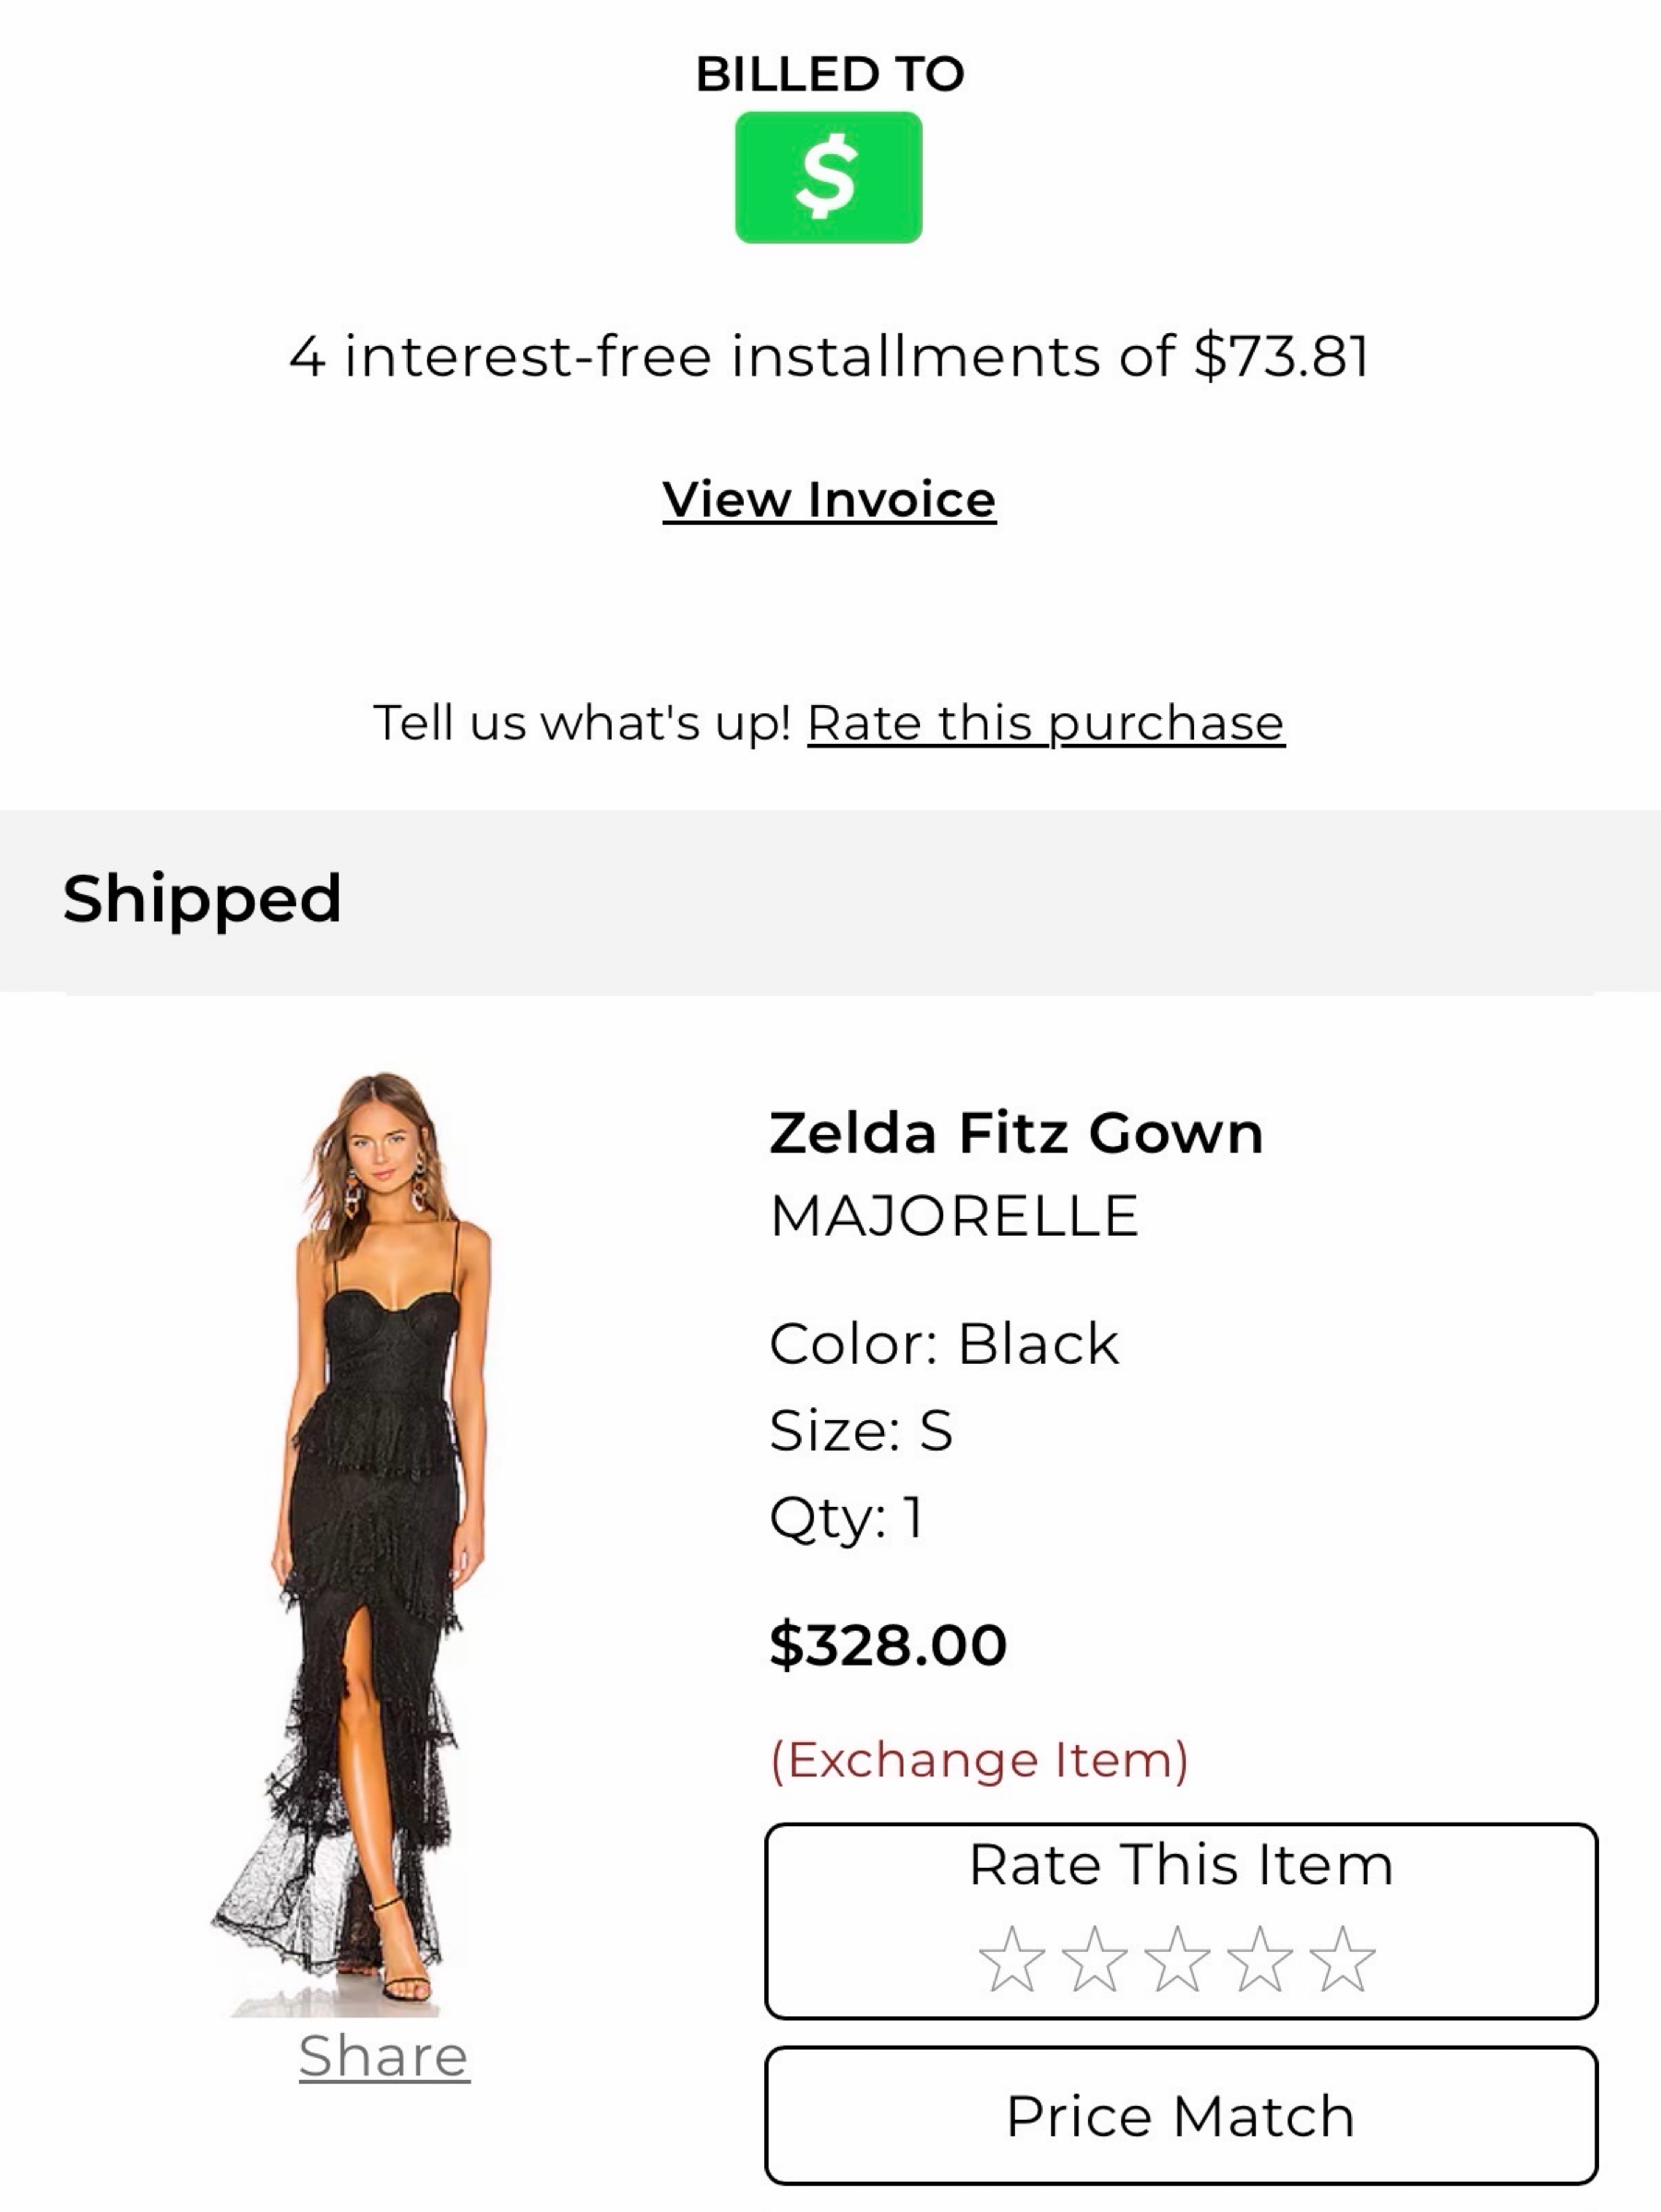Click the Billed To heading
The height and width of the screenshot is (2212, 1661).
click(x=830, y=73)
